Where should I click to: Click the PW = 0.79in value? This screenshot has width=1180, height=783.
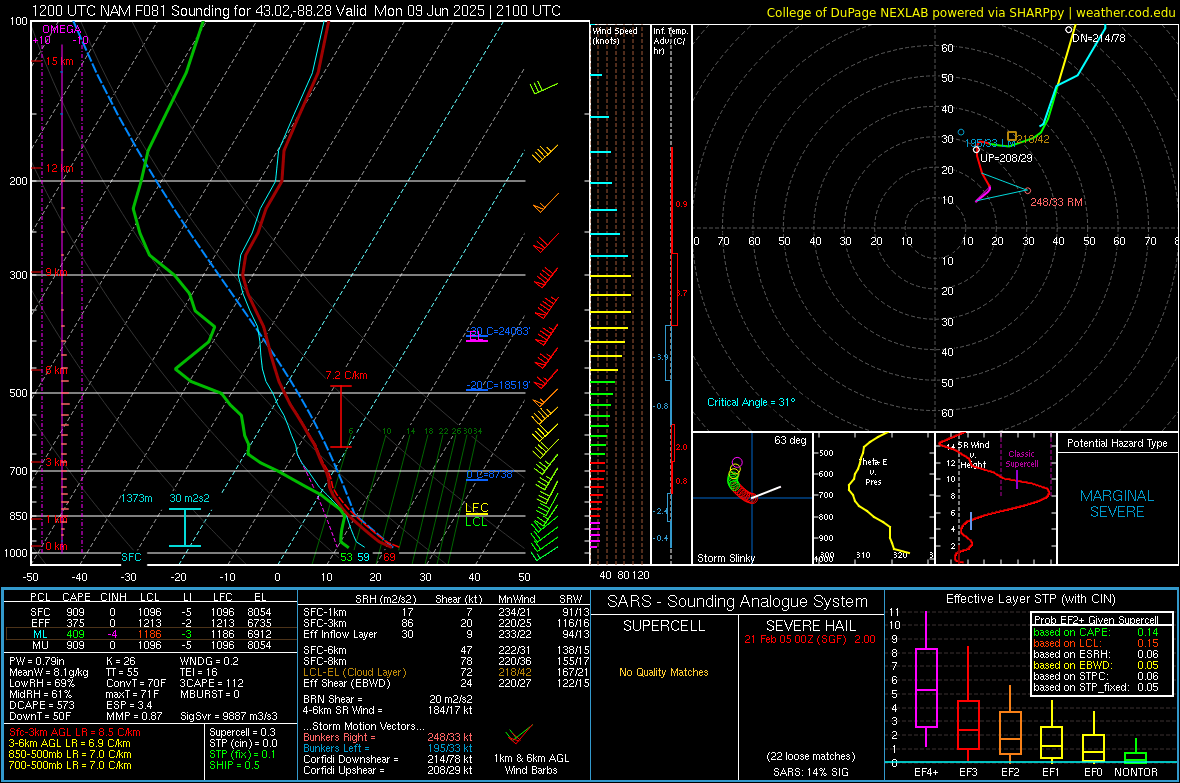click(37, 661)
